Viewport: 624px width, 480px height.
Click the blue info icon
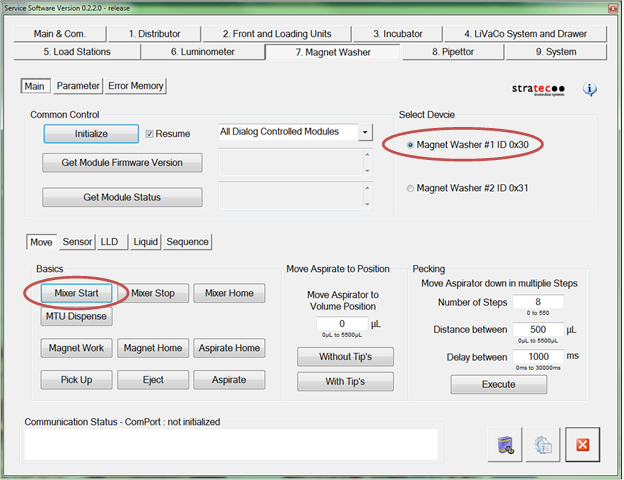[590, 89]
